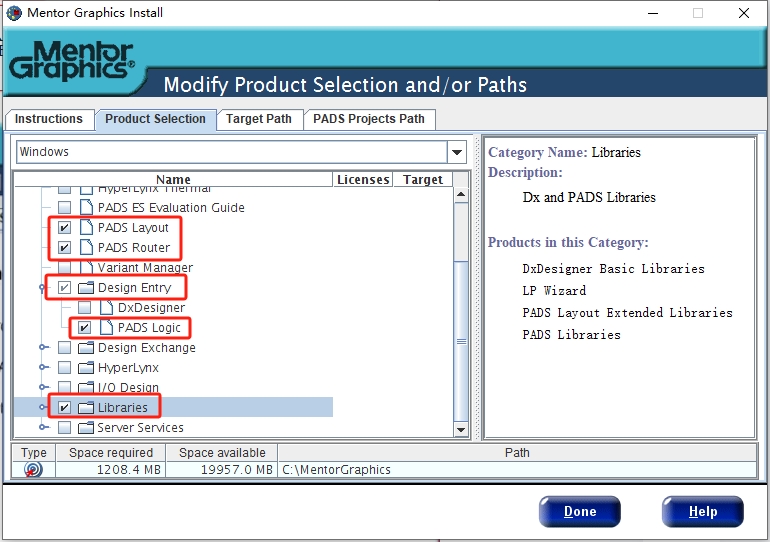Click the Libraries folder icon
Viewport: 770px width, 542px height.
(x=86, y=408)
